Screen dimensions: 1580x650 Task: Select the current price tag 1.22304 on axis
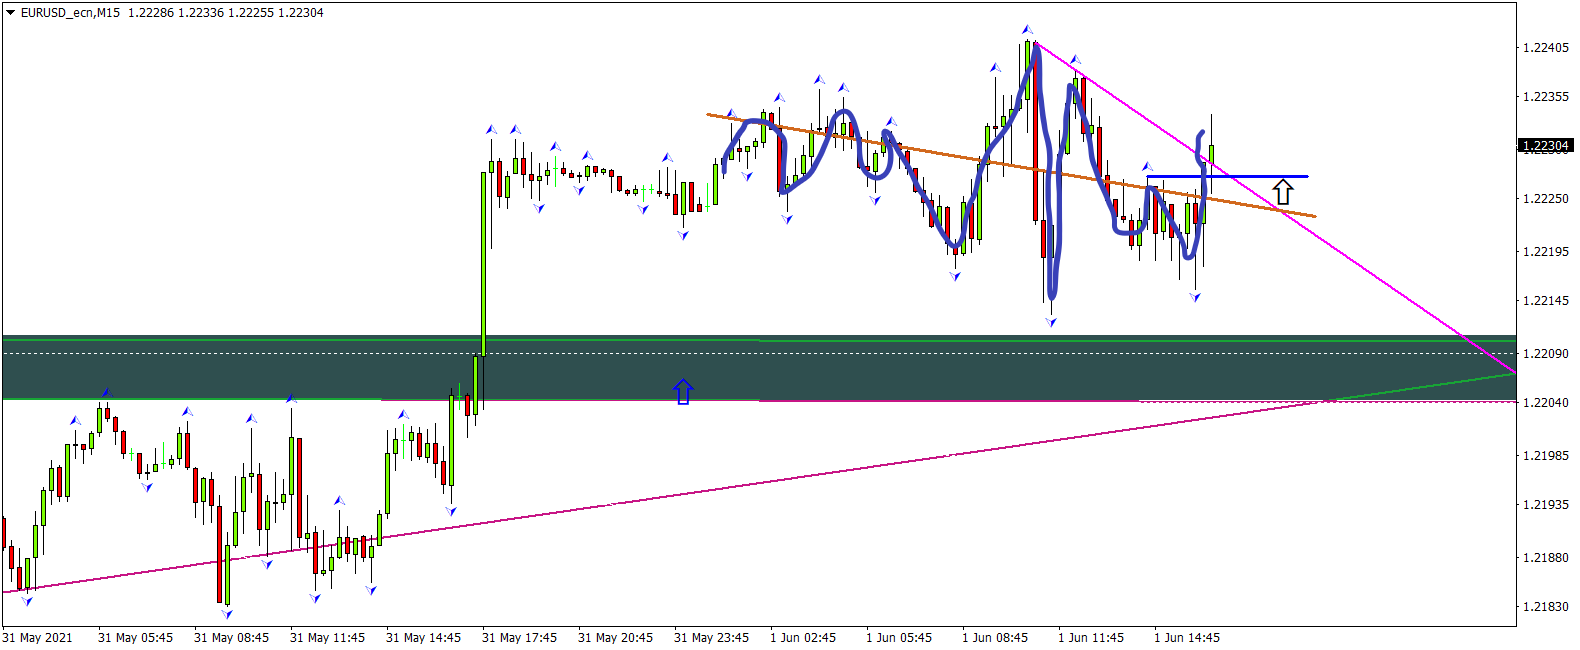1546,145
